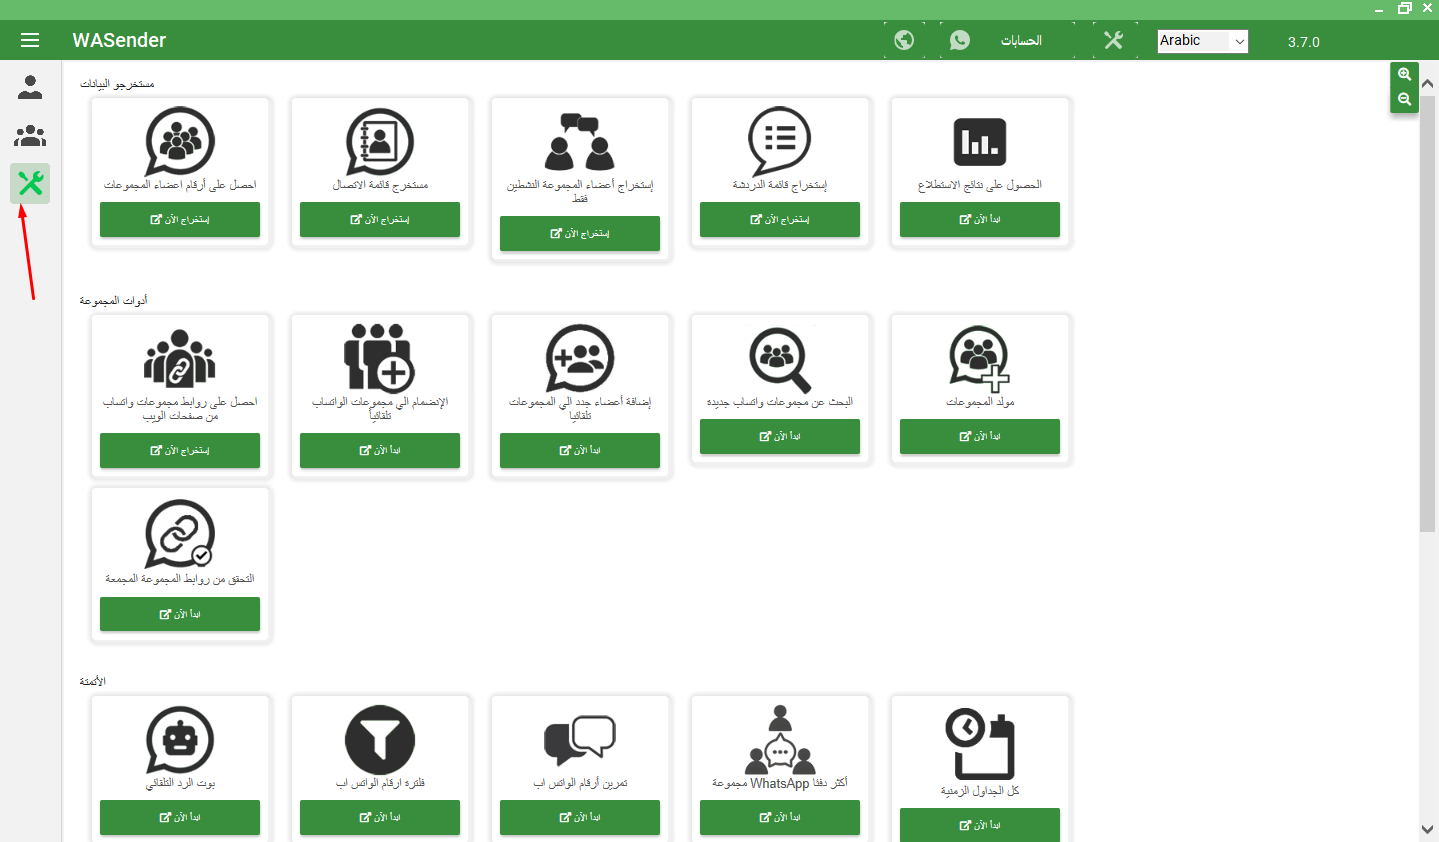This screenshot has width=1439, height=842.
Task: Click the auto reply bot robot icon
Action: [x=180, y=740]
